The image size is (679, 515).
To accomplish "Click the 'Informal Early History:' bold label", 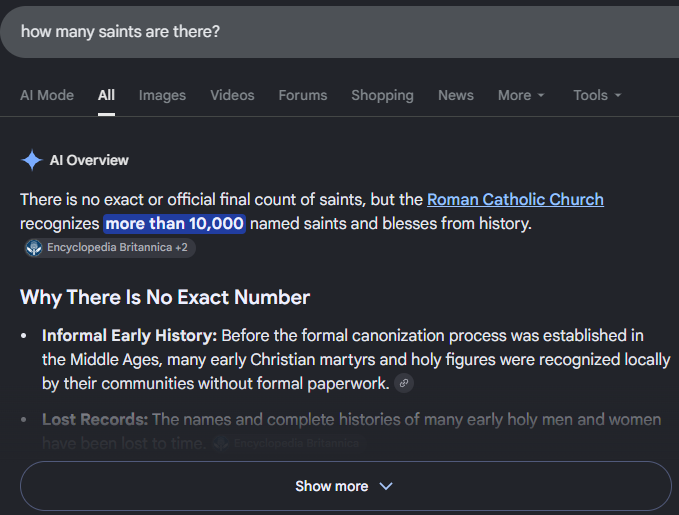I will [x=129, y=336].
